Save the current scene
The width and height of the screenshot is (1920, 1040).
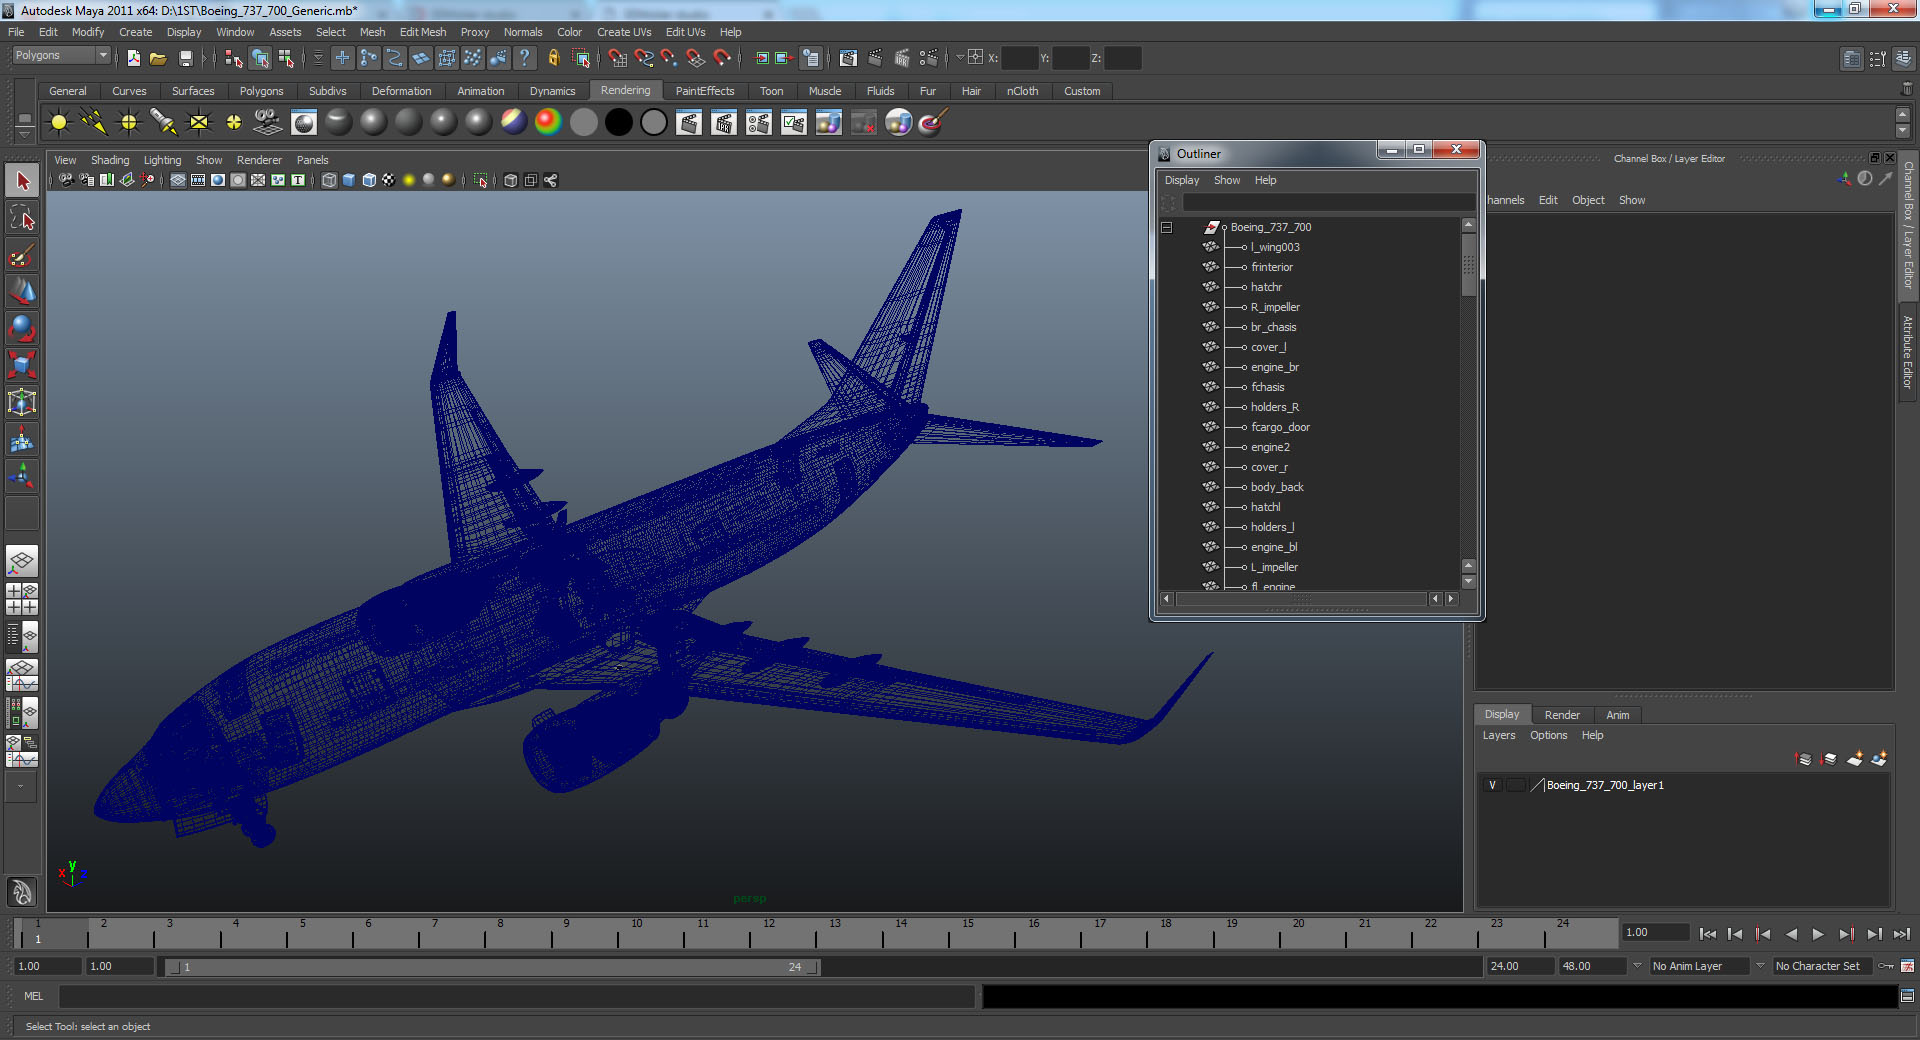click(x=185, y=58)
